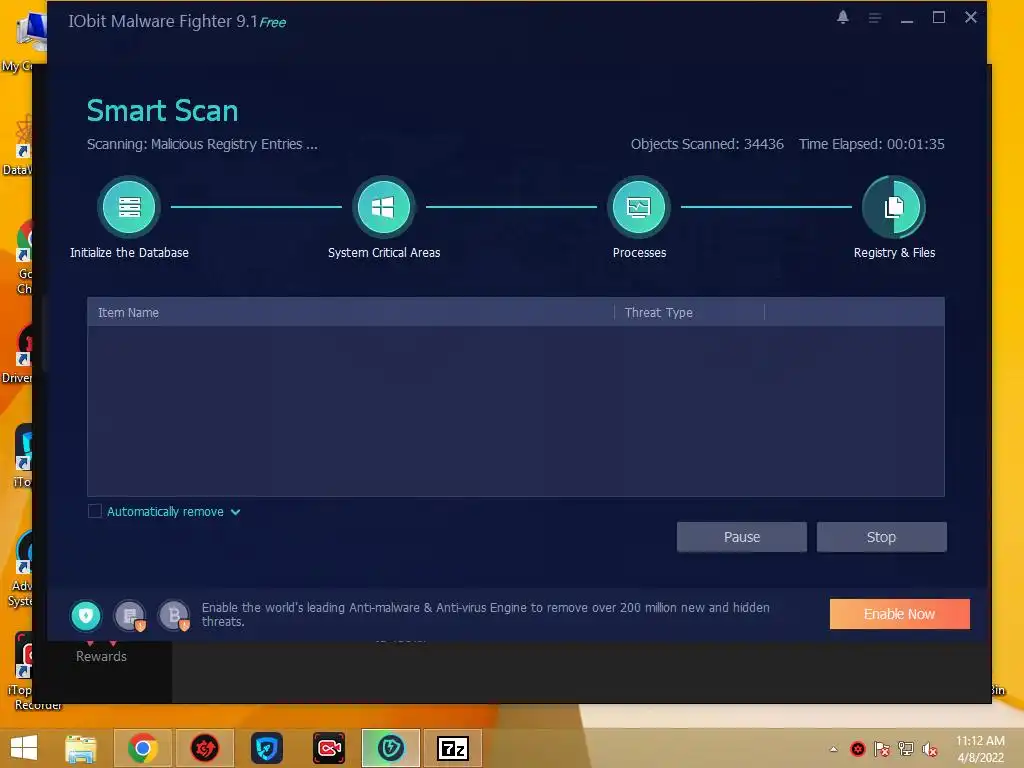This screenshot has height=768, width=1024.
Task: Switch to IObit Malware Fighter taskbar button
Action: click(x=391, y=748)
